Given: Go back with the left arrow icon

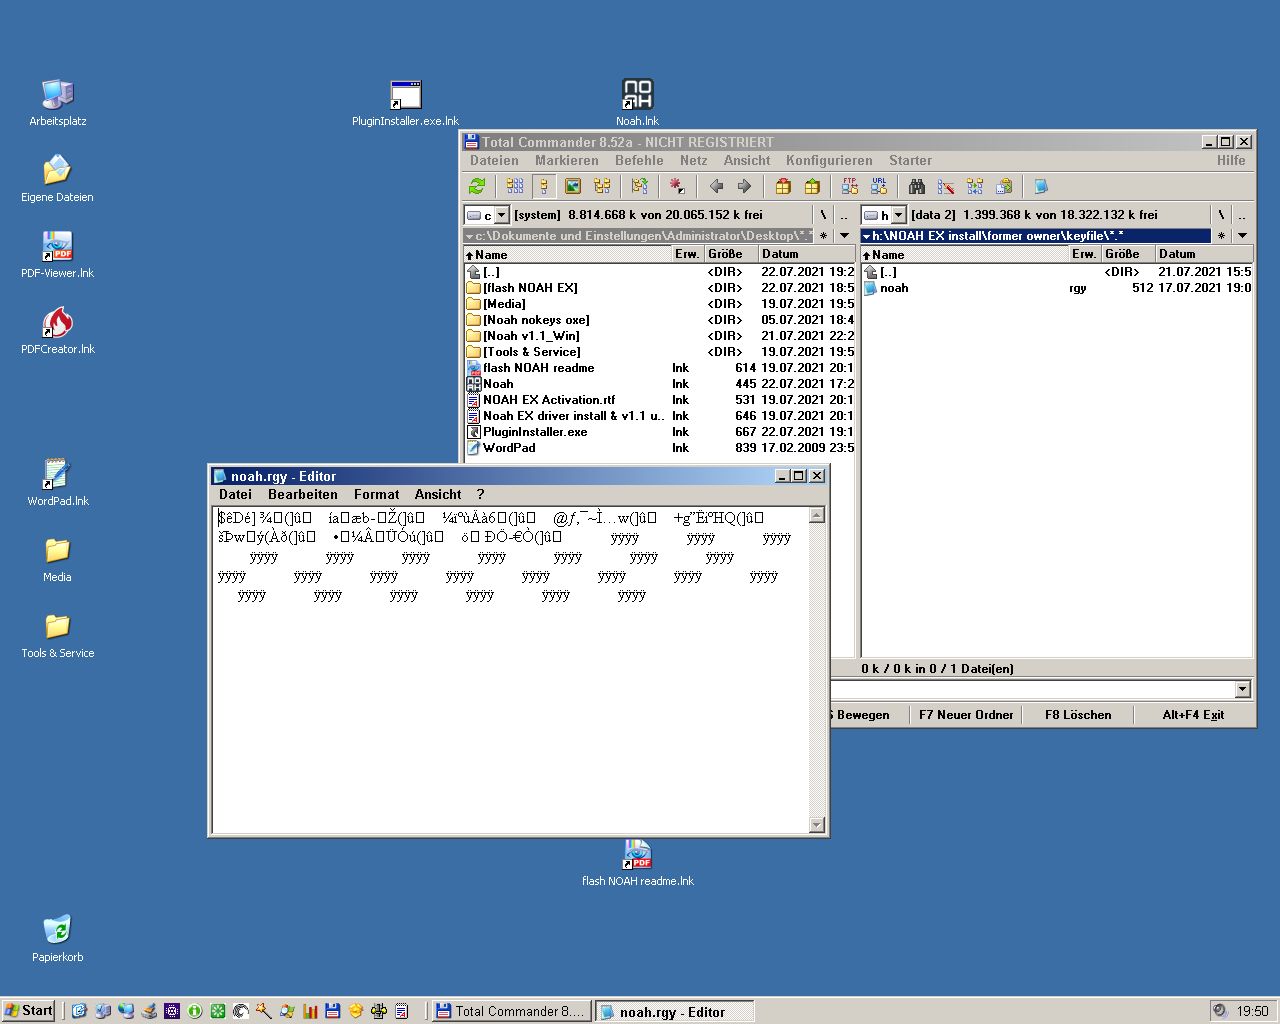Looking at the screenshot, I should [x=716, y=186].
